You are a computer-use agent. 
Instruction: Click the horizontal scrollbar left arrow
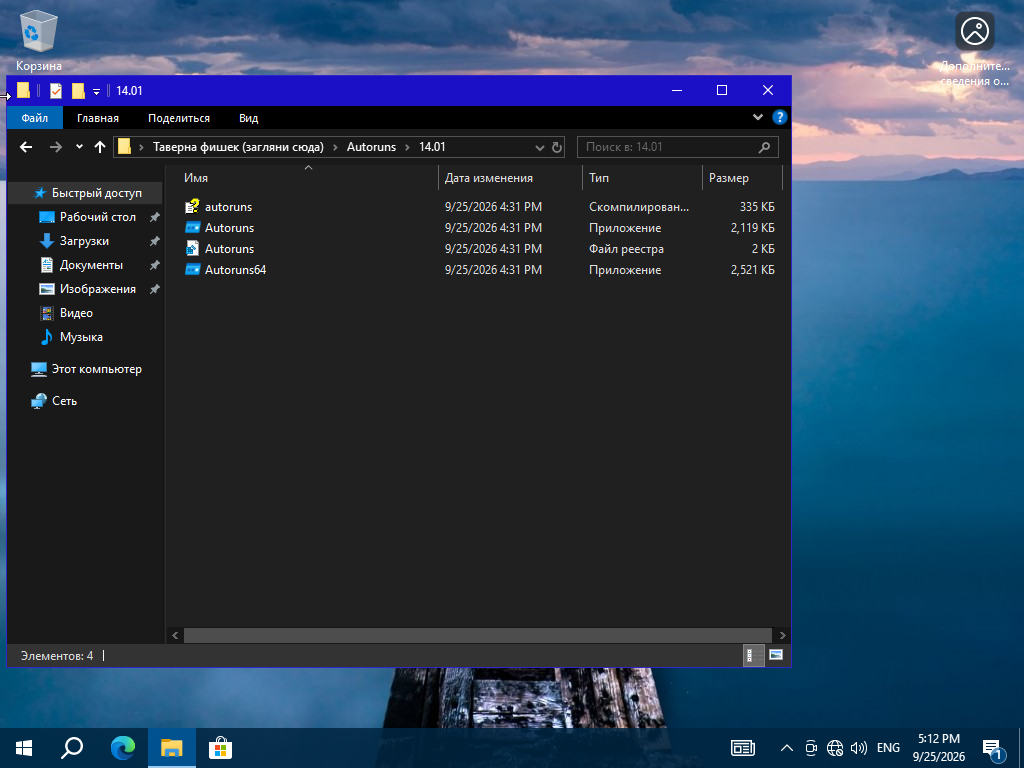click(x=175, y=635)
